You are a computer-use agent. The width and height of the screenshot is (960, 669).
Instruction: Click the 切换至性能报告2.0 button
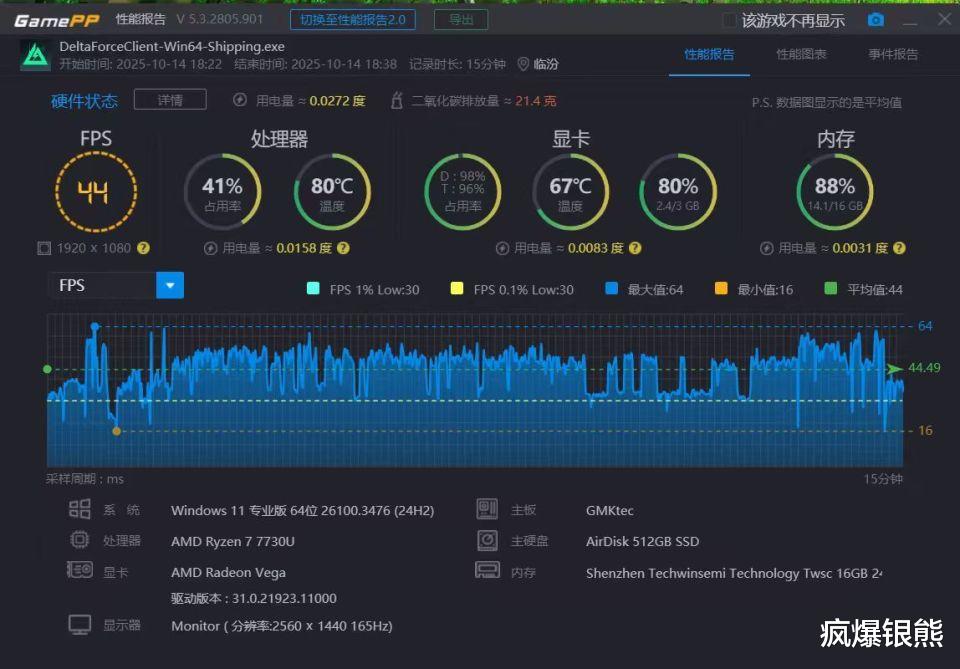(x=353, y=20)
